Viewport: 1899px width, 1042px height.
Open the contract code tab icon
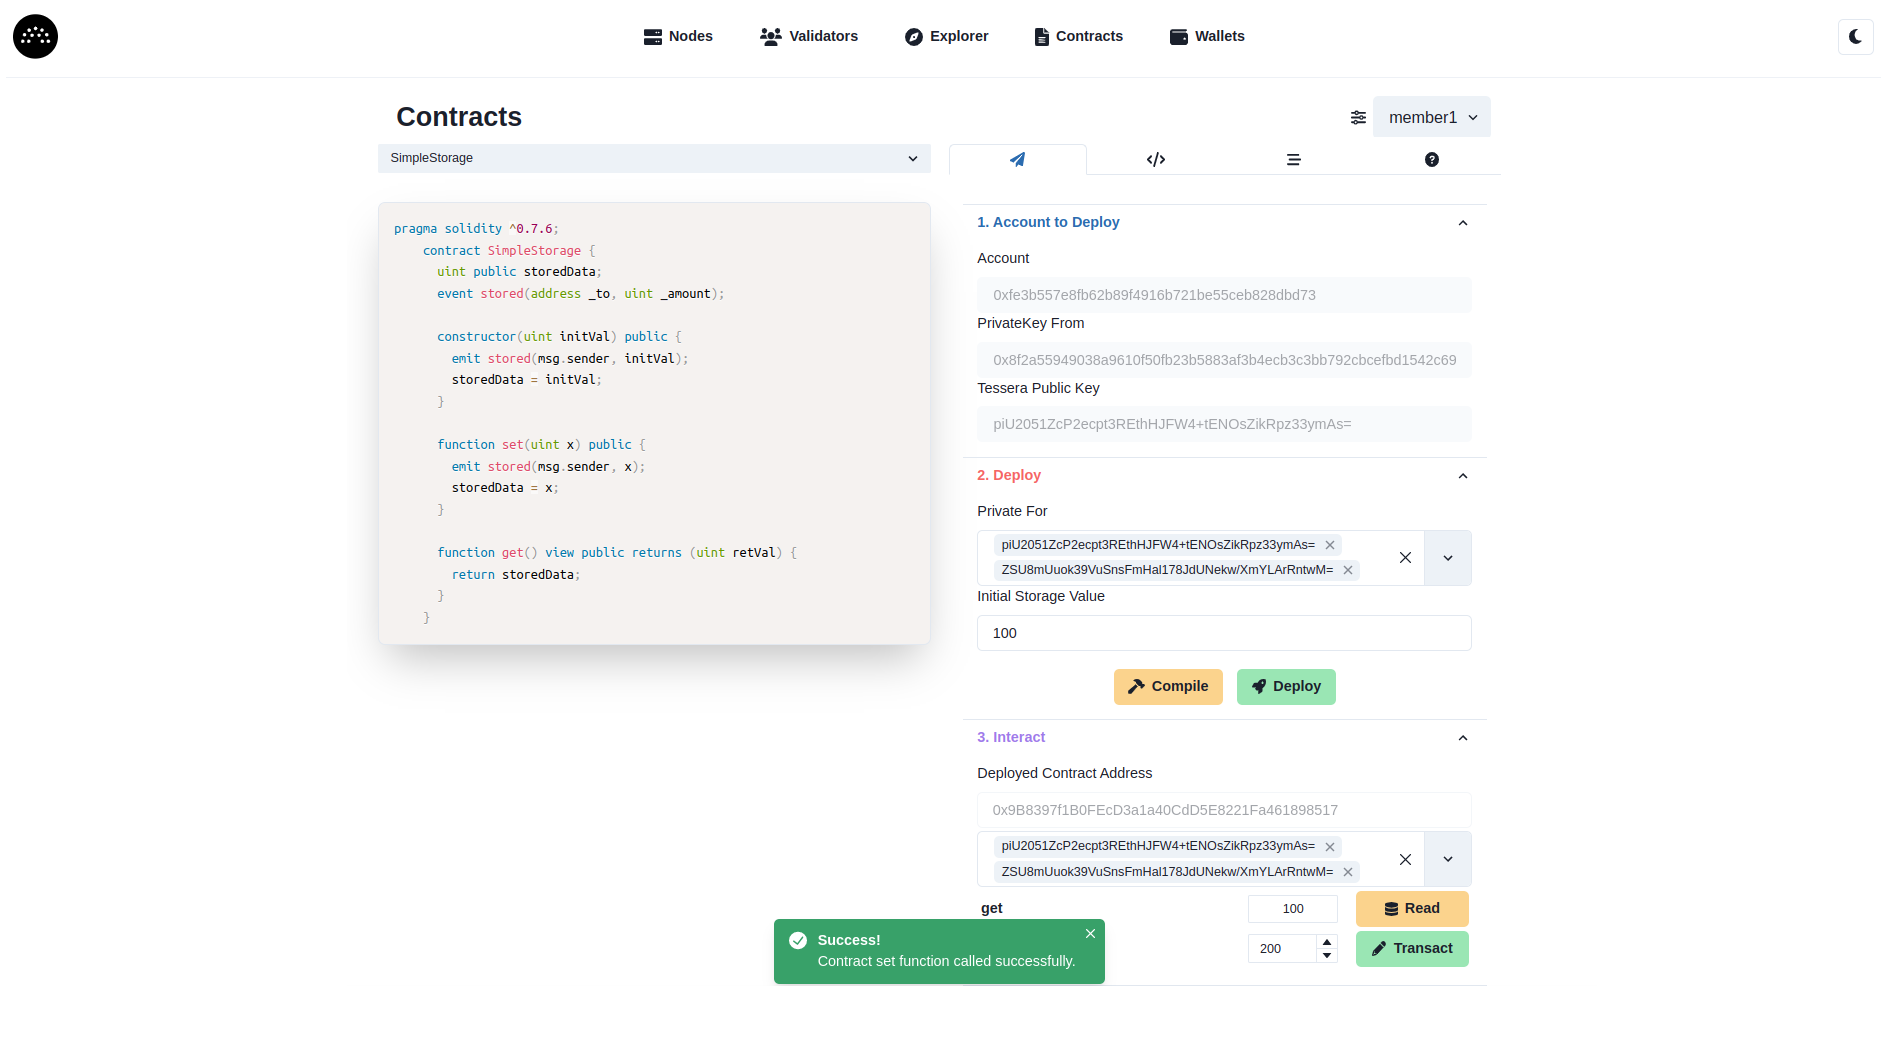[1155, 159]
